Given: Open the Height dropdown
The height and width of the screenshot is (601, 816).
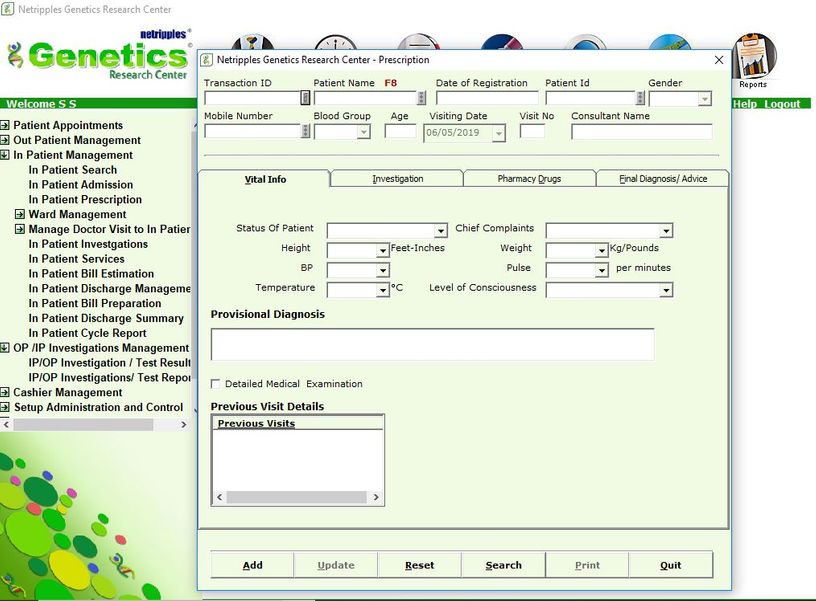Looking at the screenshot, I should 383,250.
